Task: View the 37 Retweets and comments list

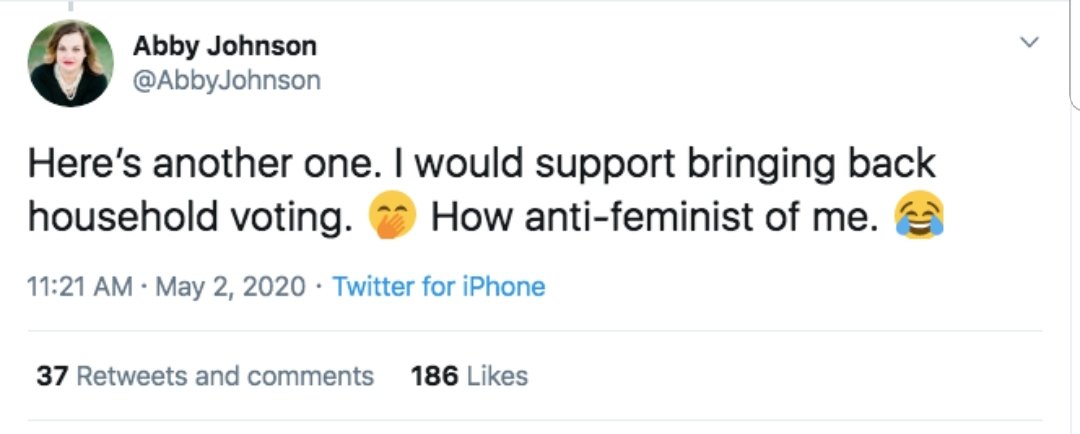Action: (x=204, y=376)
